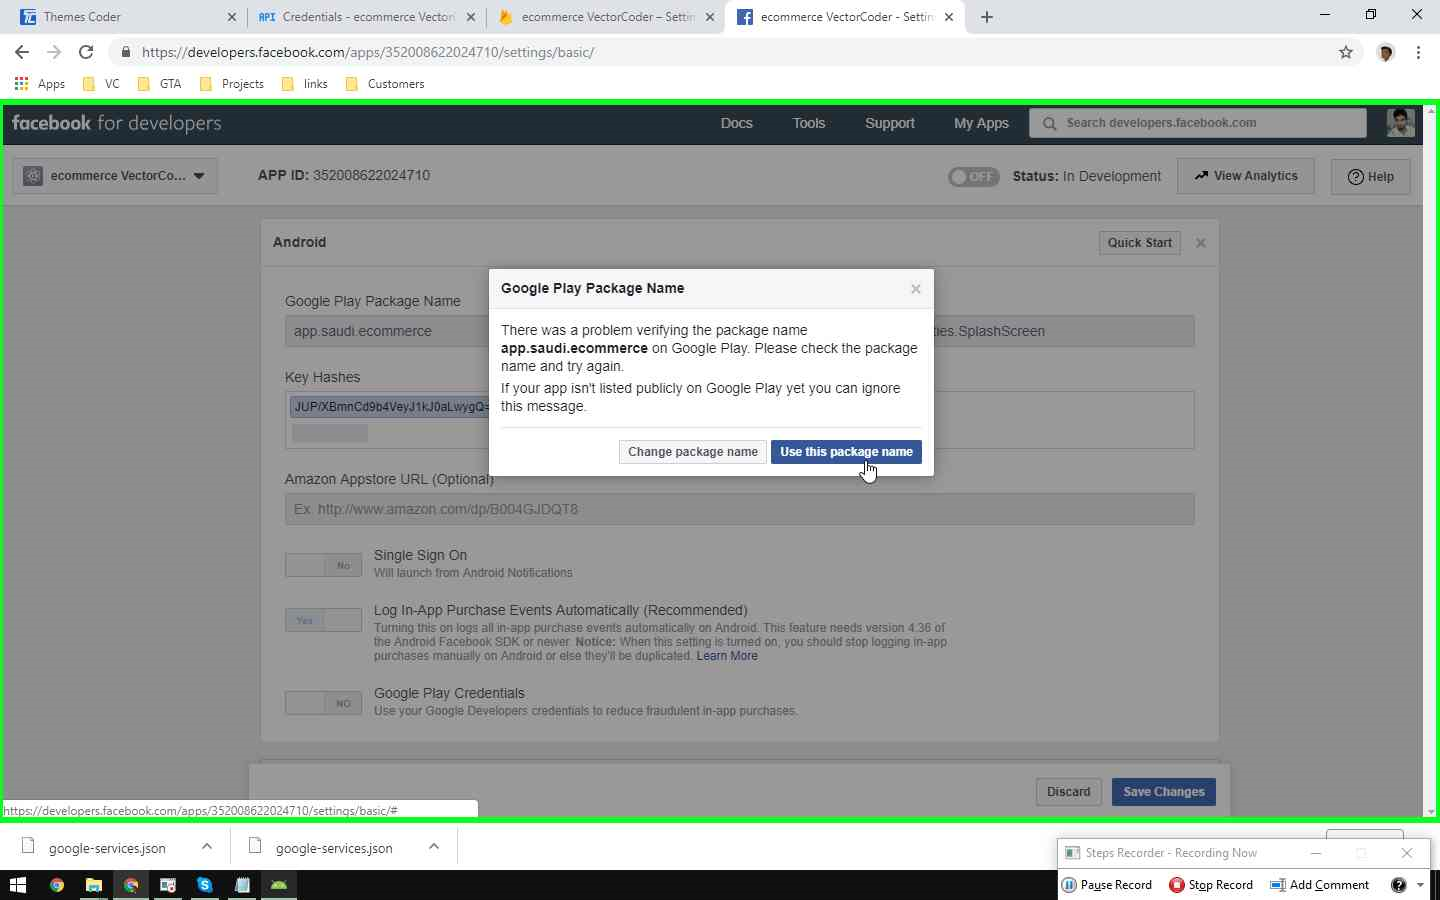Close the Google Play Package Name dialog

pos(915,289)
